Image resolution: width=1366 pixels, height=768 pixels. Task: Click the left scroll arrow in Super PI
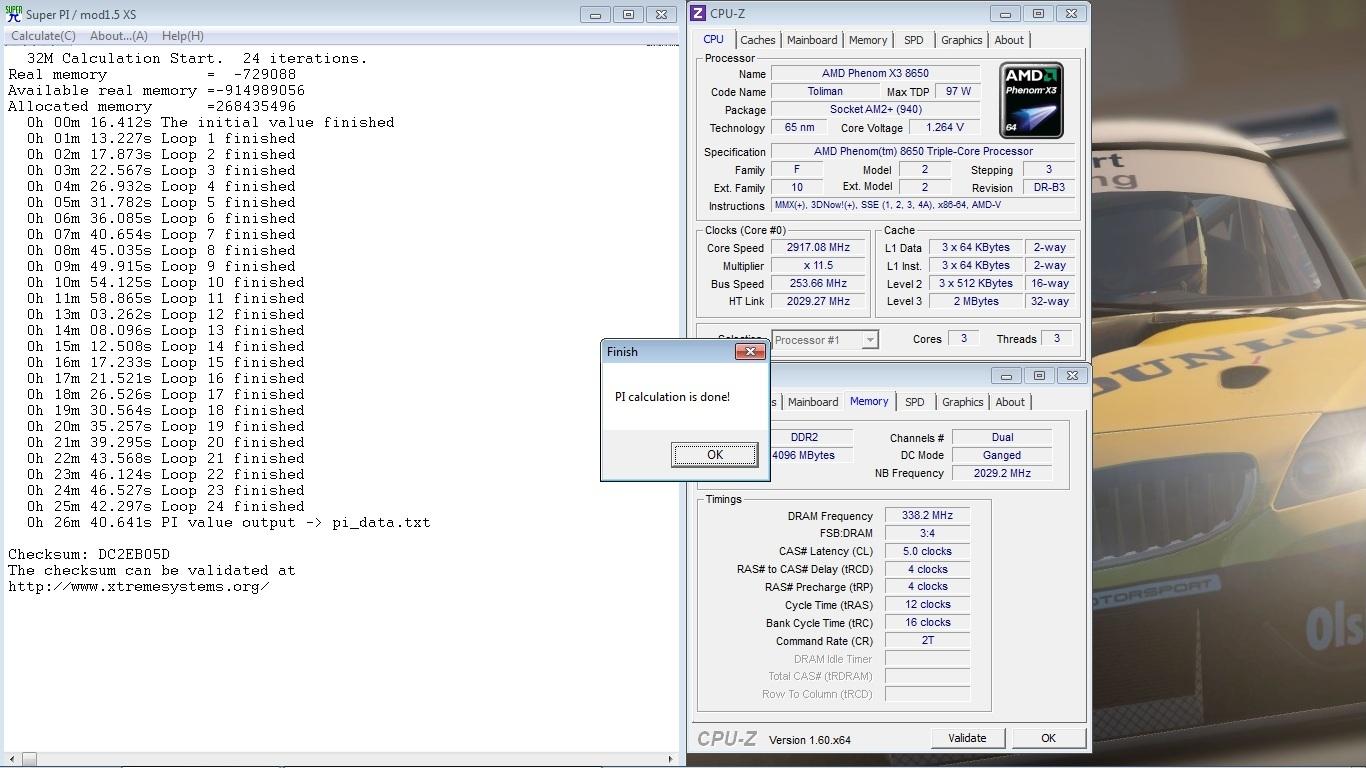[x=11, y=759]
